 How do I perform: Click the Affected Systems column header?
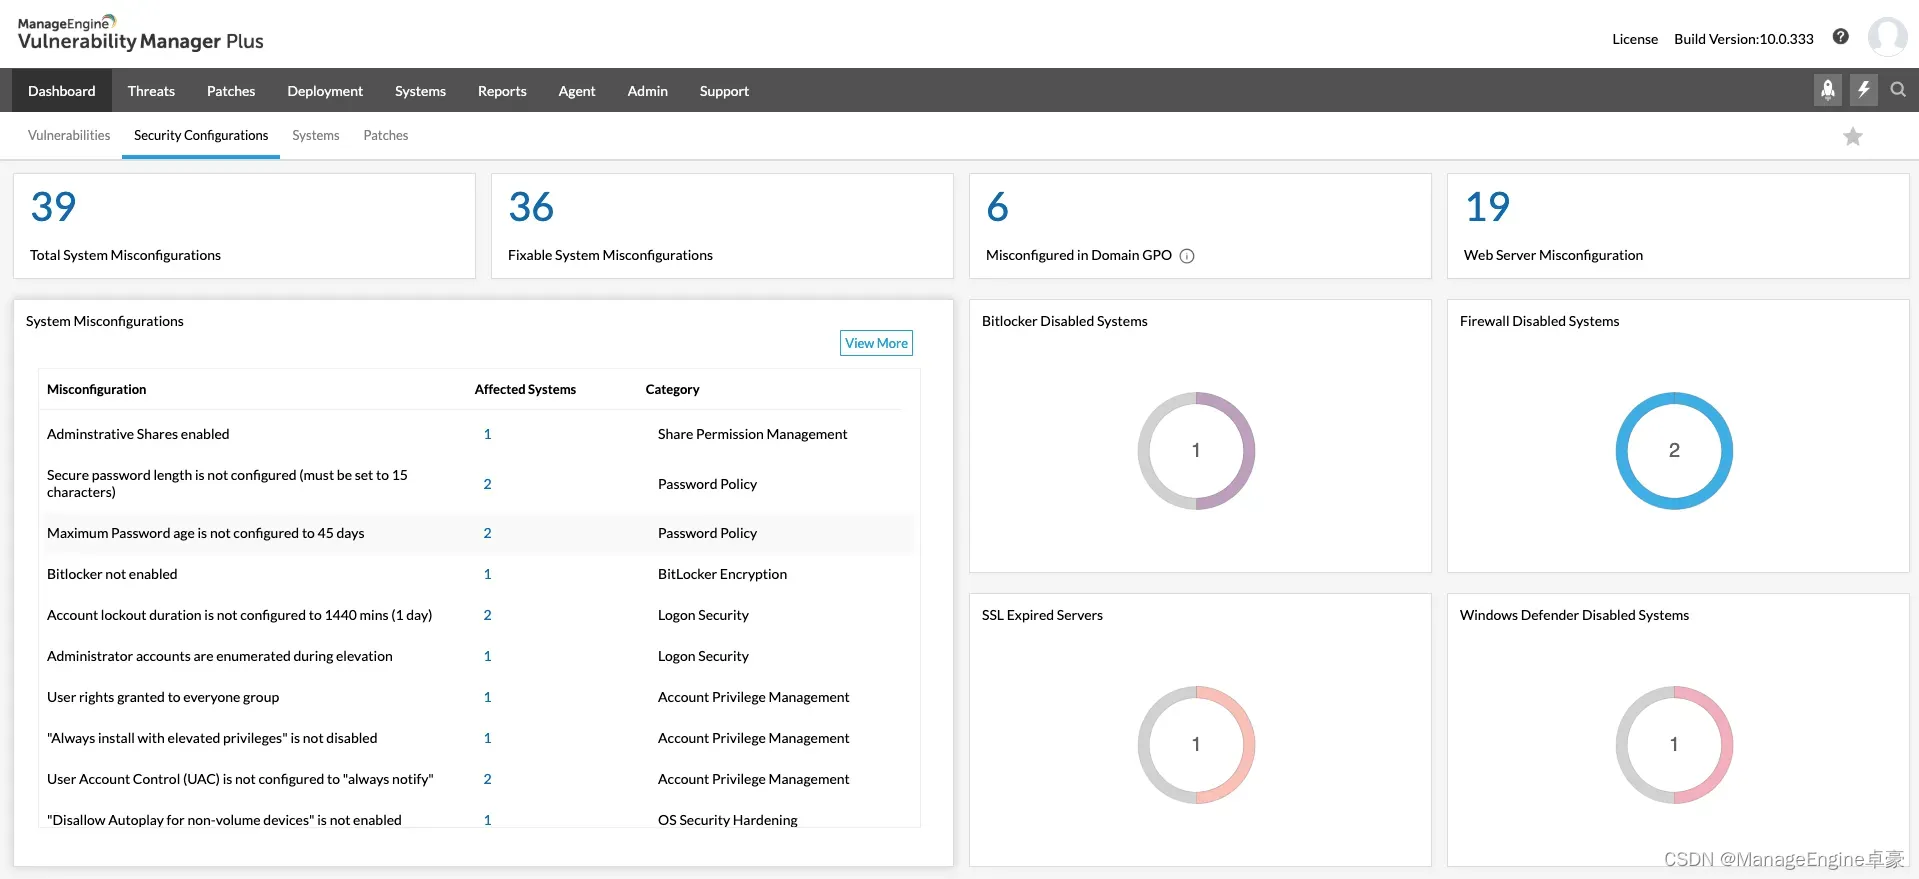(x=525, y=389)
